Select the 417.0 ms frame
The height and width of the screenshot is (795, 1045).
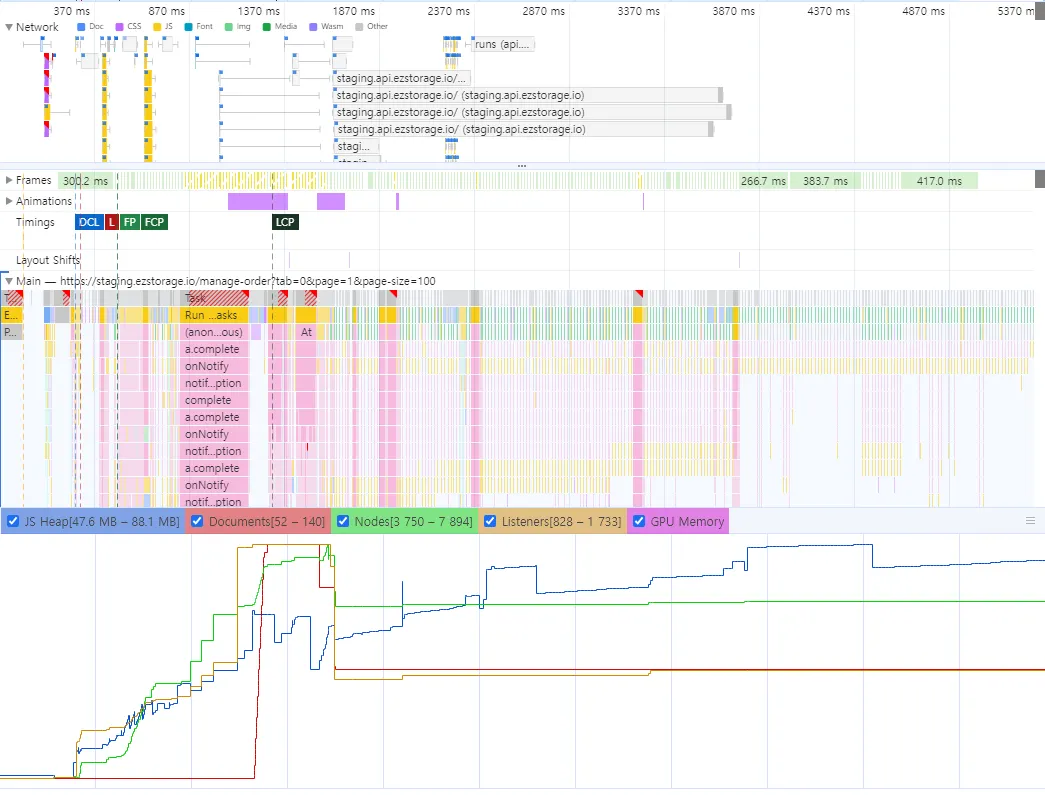[x=938, y=181]
